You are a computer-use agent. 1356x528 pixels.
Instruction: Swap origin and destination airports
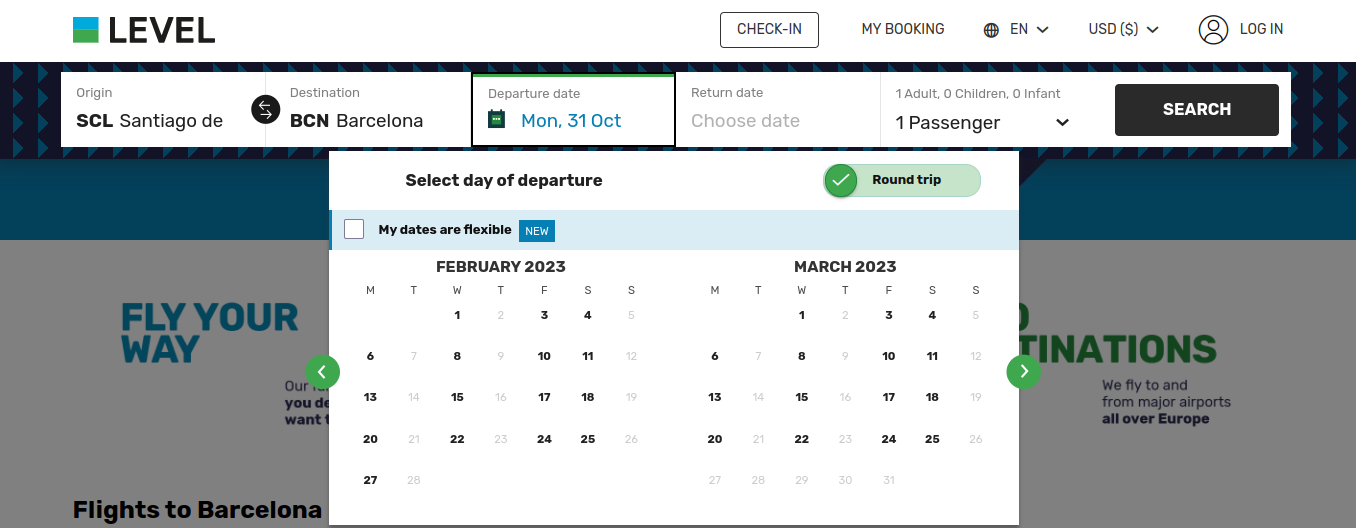coord(266,109)
